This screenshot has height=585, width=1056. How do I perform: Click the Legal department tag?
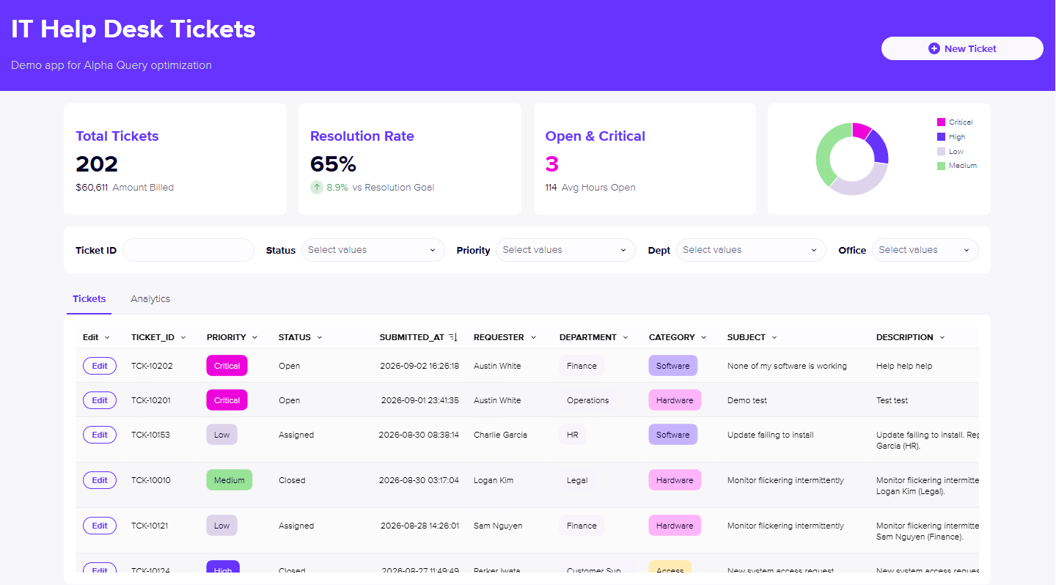[x=577, y=480]
